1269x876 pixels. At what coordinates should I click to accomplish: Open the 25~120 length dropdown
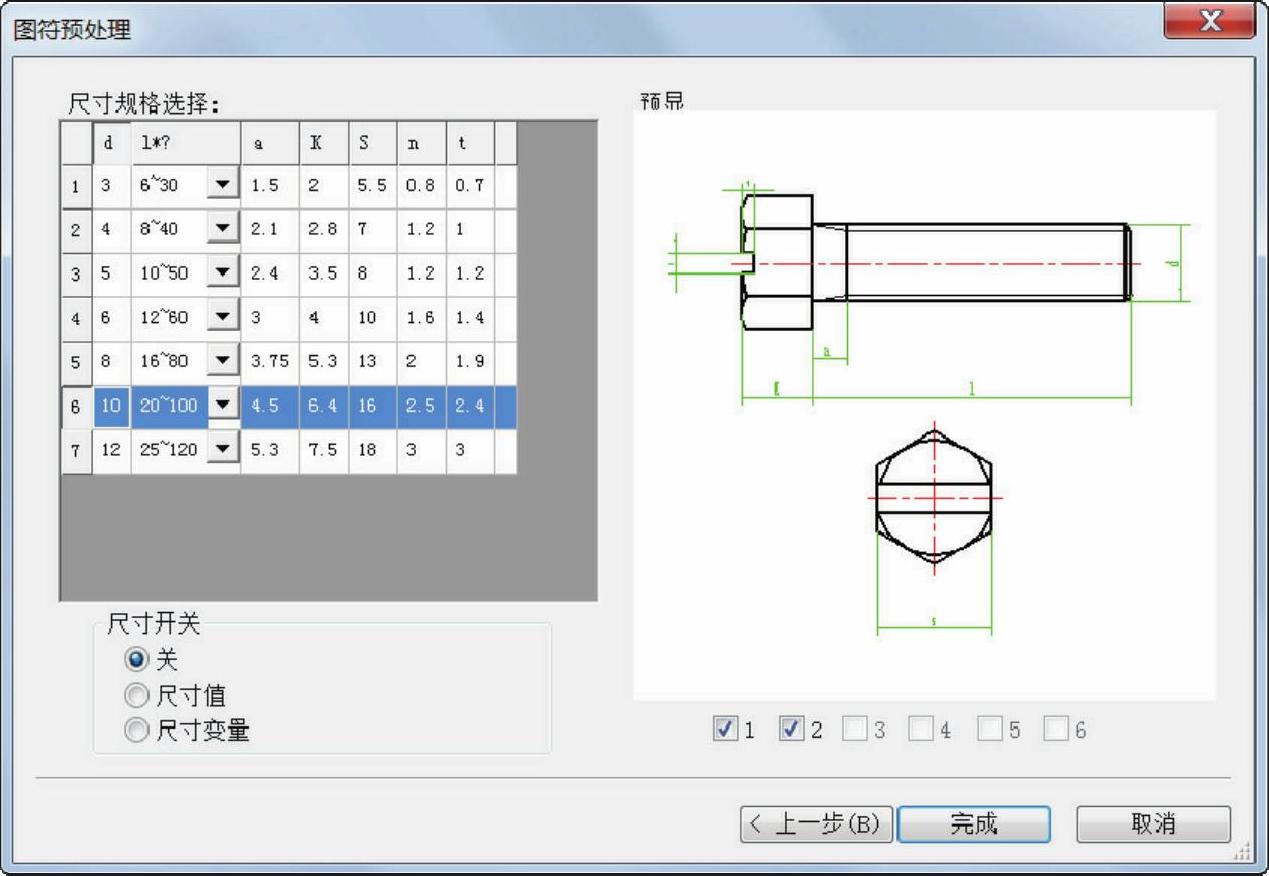click(223, 450)
